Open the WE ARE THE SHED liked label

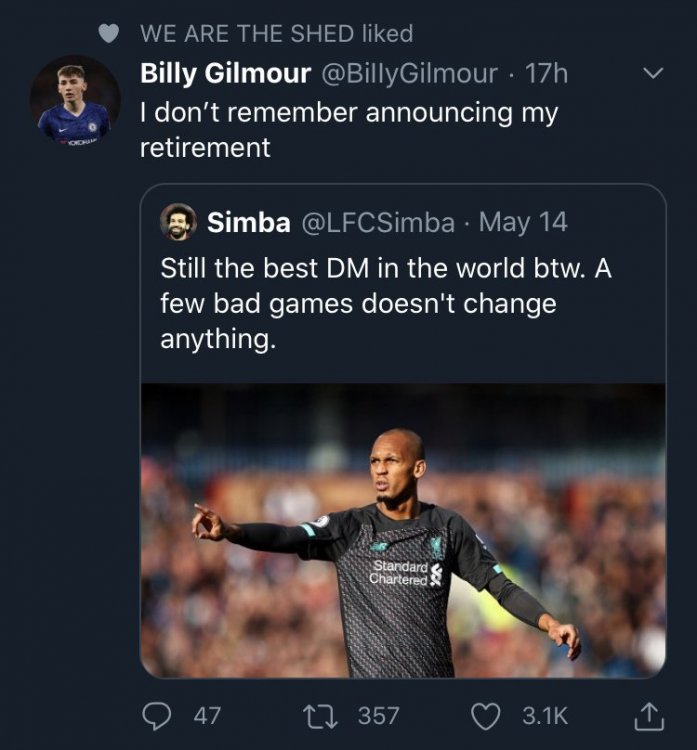point(277,33)
